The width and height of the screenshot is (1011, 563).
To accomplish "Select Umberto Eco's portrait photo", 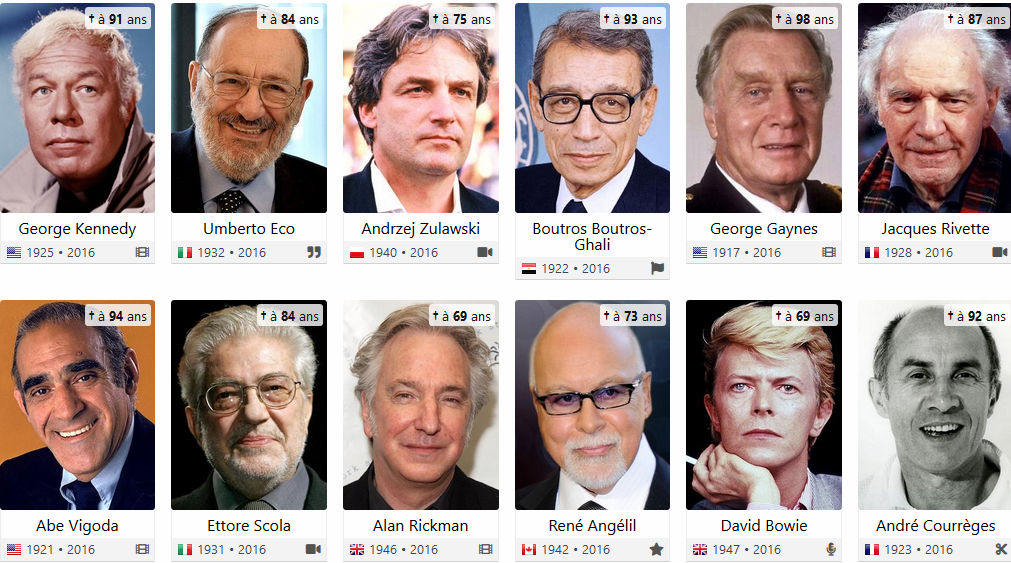I will tap(249, 108).
